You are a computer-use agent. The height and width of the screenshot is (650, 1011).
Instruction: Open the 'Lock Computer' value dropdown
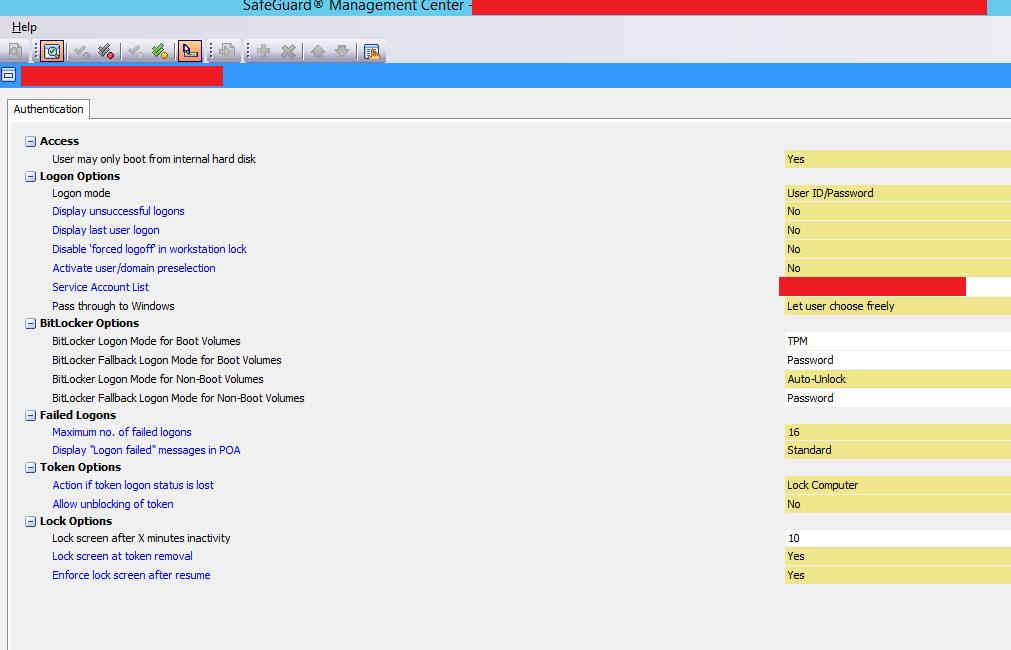(x=898, y=485)
